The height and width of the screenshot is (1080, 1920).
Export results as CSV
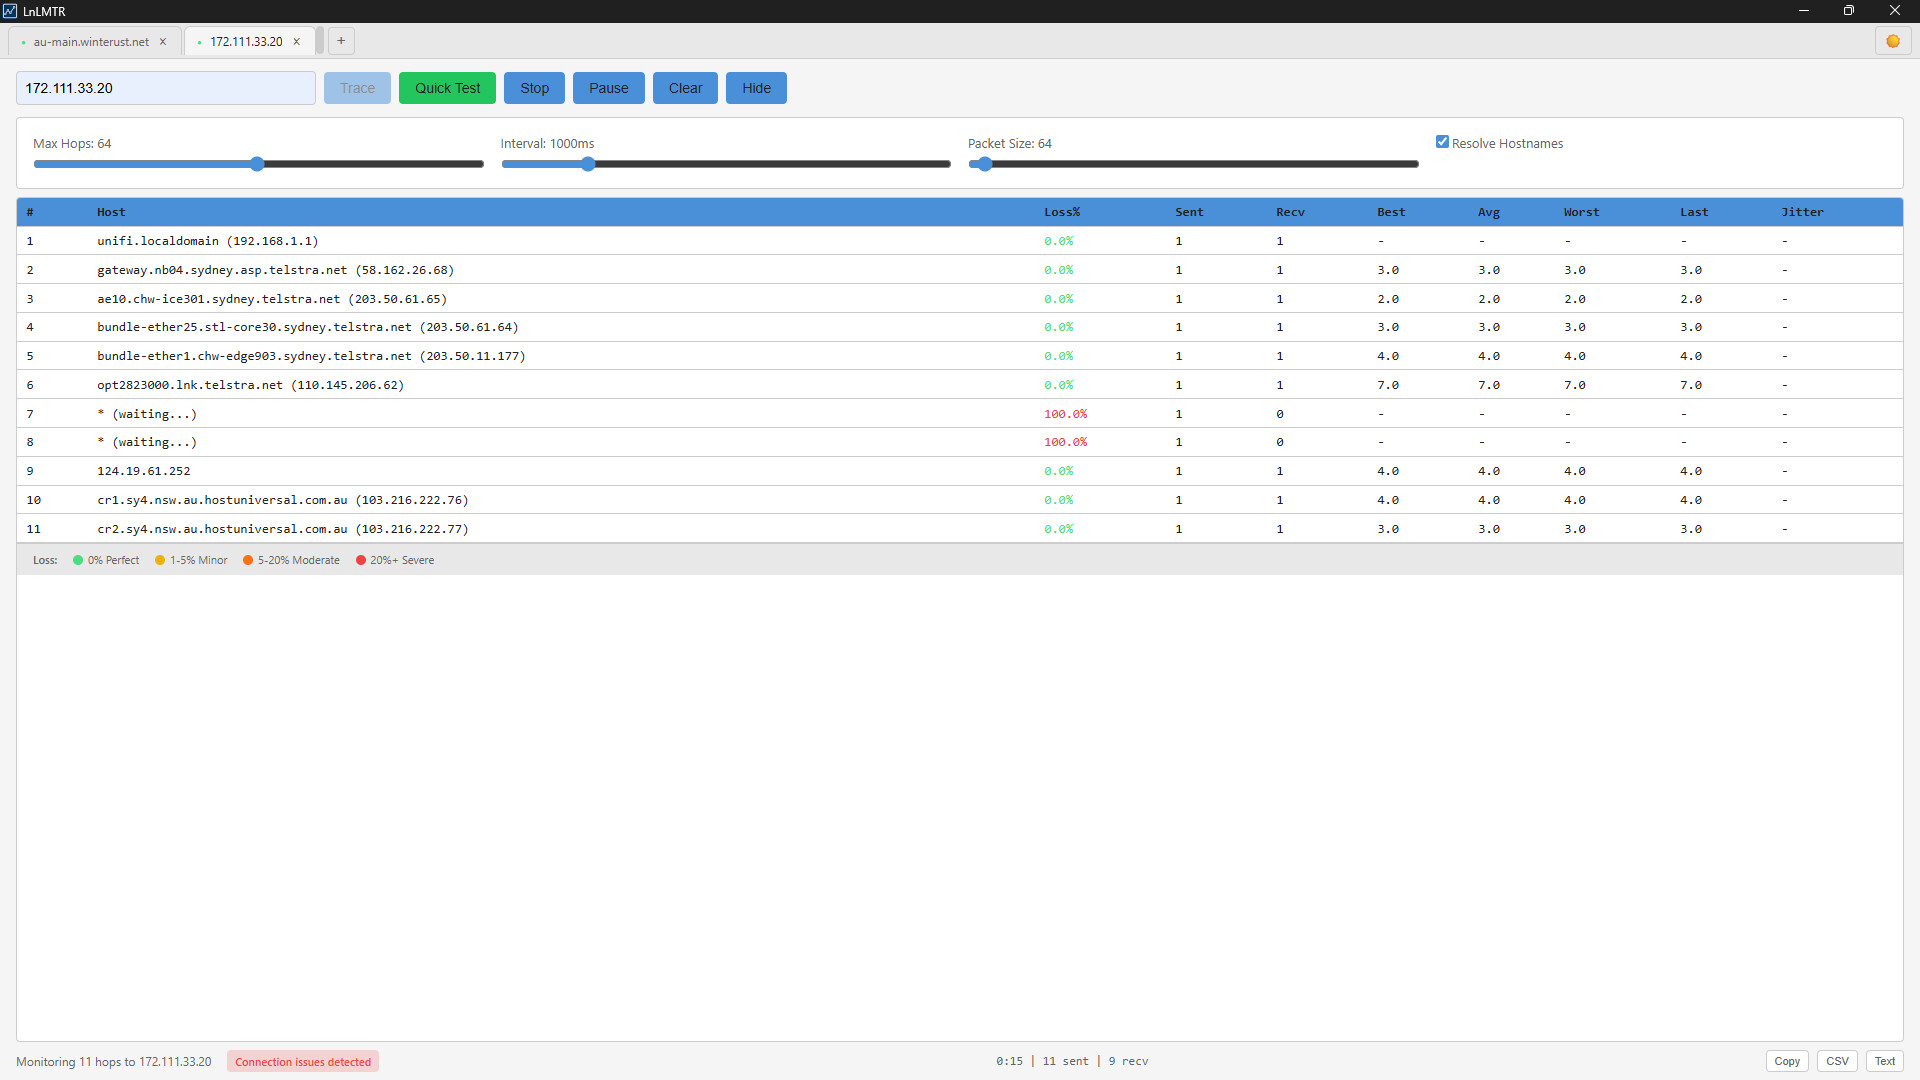click(1836, 1061)
